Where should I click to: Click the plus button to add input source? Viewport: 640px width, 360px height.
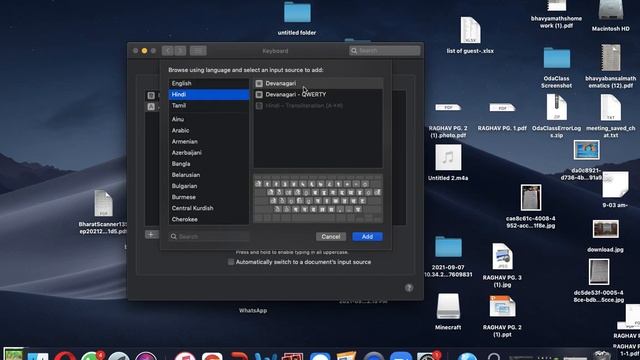tap(151, 235)
